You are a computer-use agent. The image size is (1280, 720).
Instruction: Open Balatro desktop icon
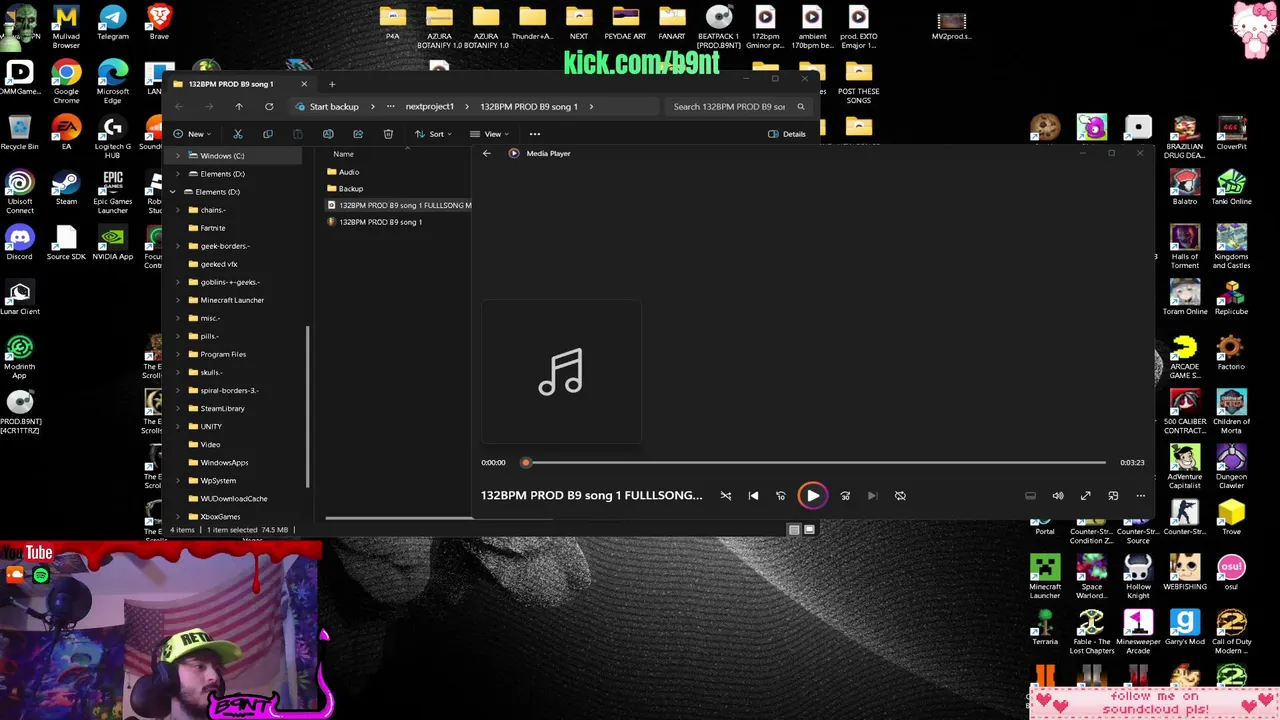point(1185,188)
